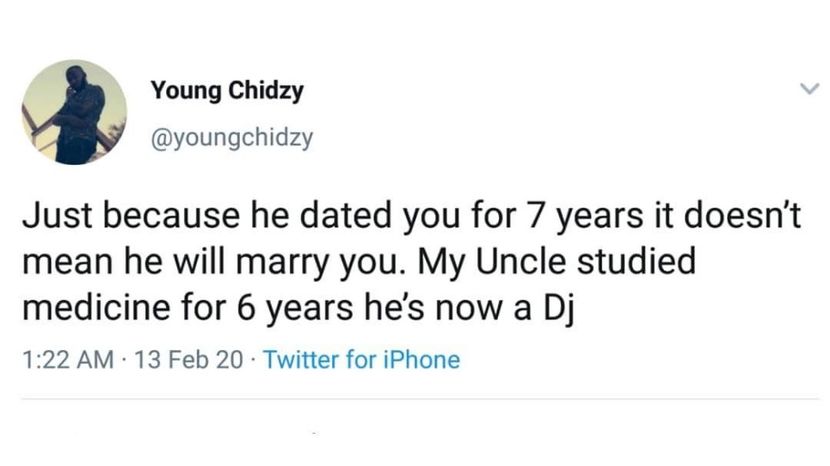Screen dimensions: 830x466
Task: Click Young Chidzy's profile avatar photo
Action: (x=77, y=111)
